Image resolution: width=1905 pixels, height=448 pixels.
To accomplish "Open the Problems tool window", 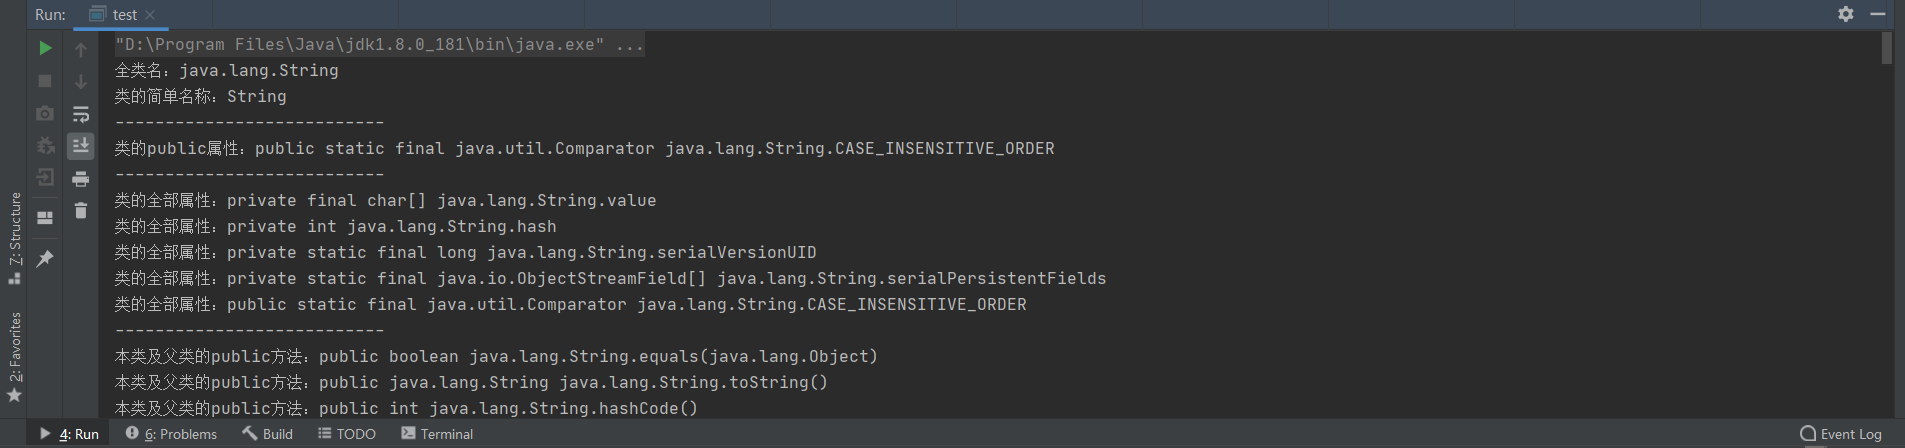I will pyautogui.click(x=171, y=434).
